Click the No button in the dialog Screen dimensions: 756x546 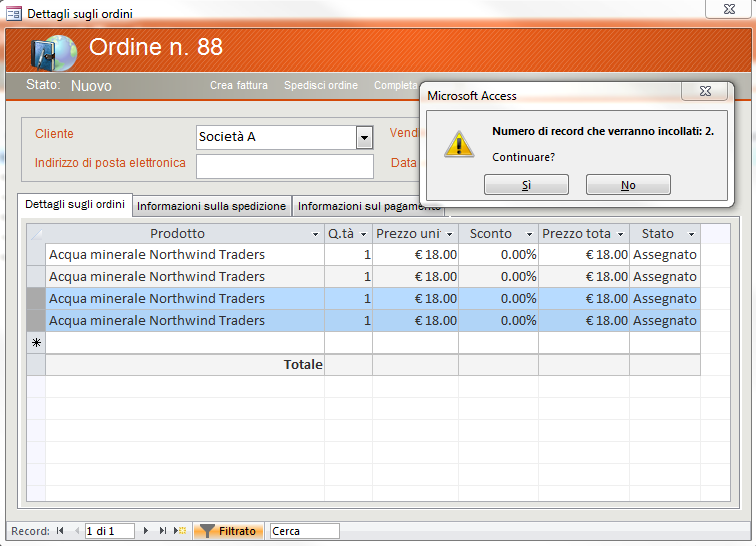click(628, 185)
